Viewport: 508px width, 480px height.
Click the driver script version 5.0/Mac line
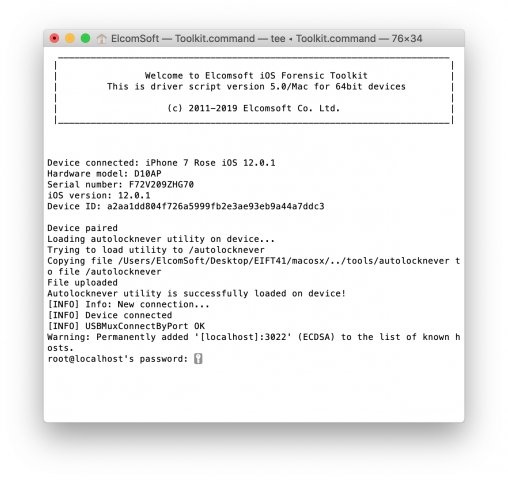click(x=256, y=87)
